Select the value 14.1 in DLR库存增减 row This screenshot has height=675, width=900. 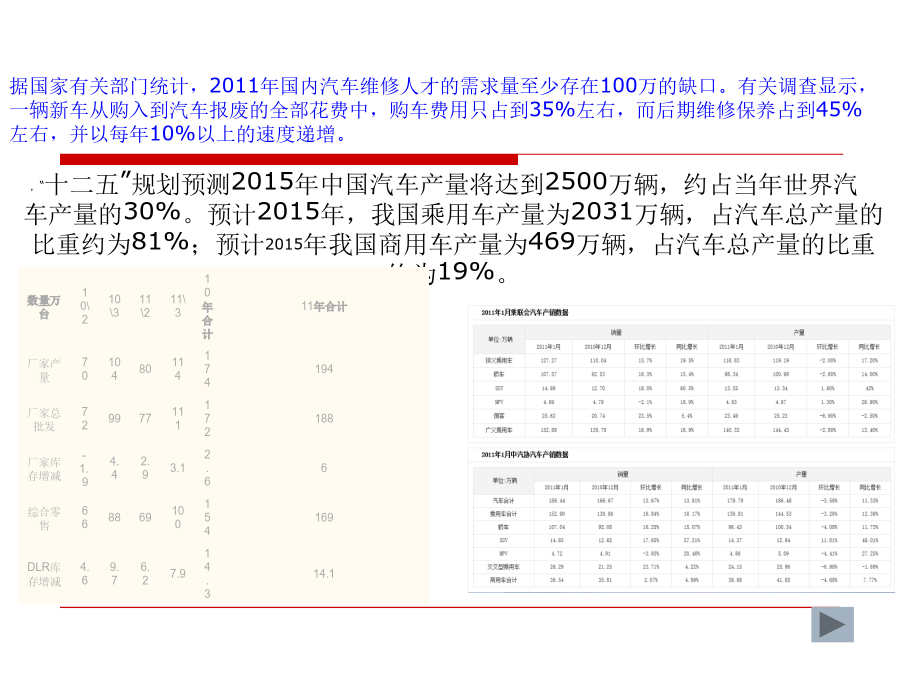click(324, 573)
